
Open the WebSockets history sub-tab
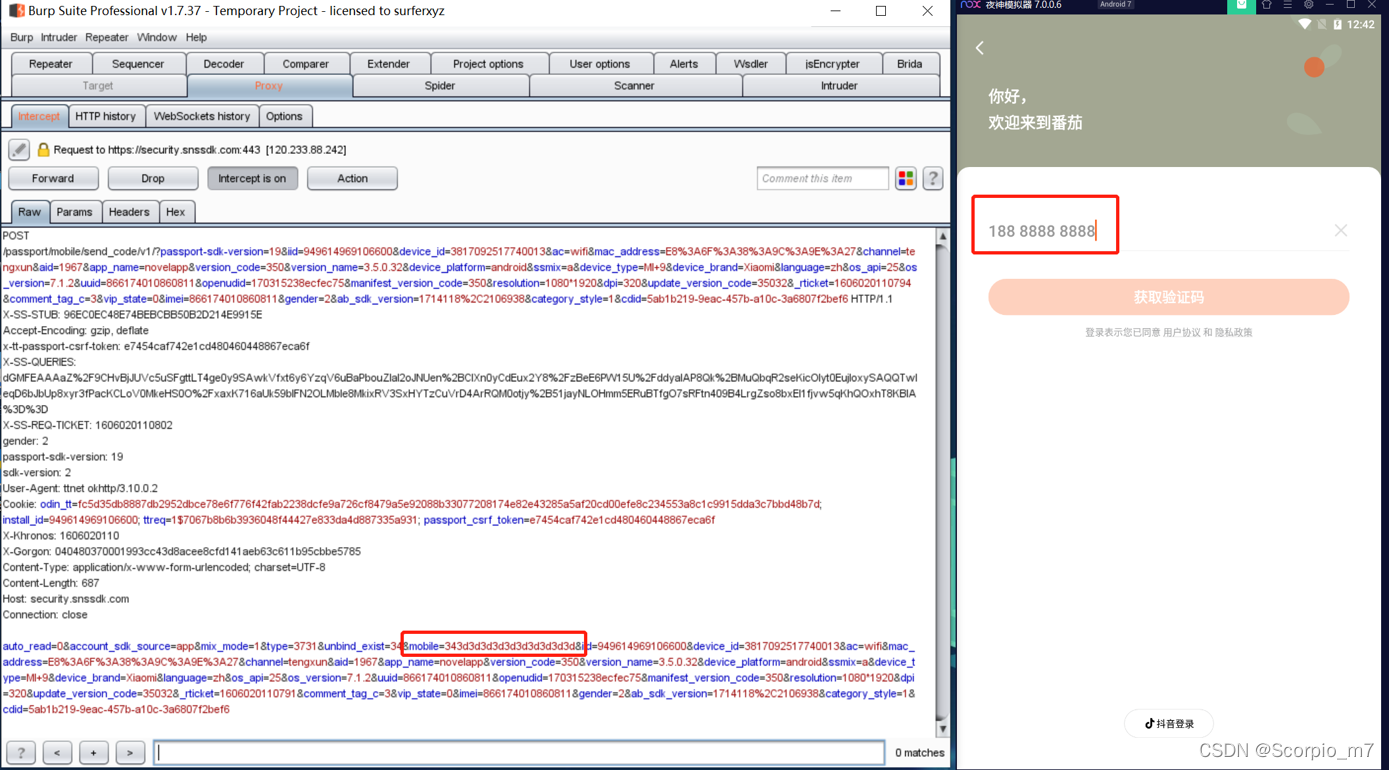[202, 116]
